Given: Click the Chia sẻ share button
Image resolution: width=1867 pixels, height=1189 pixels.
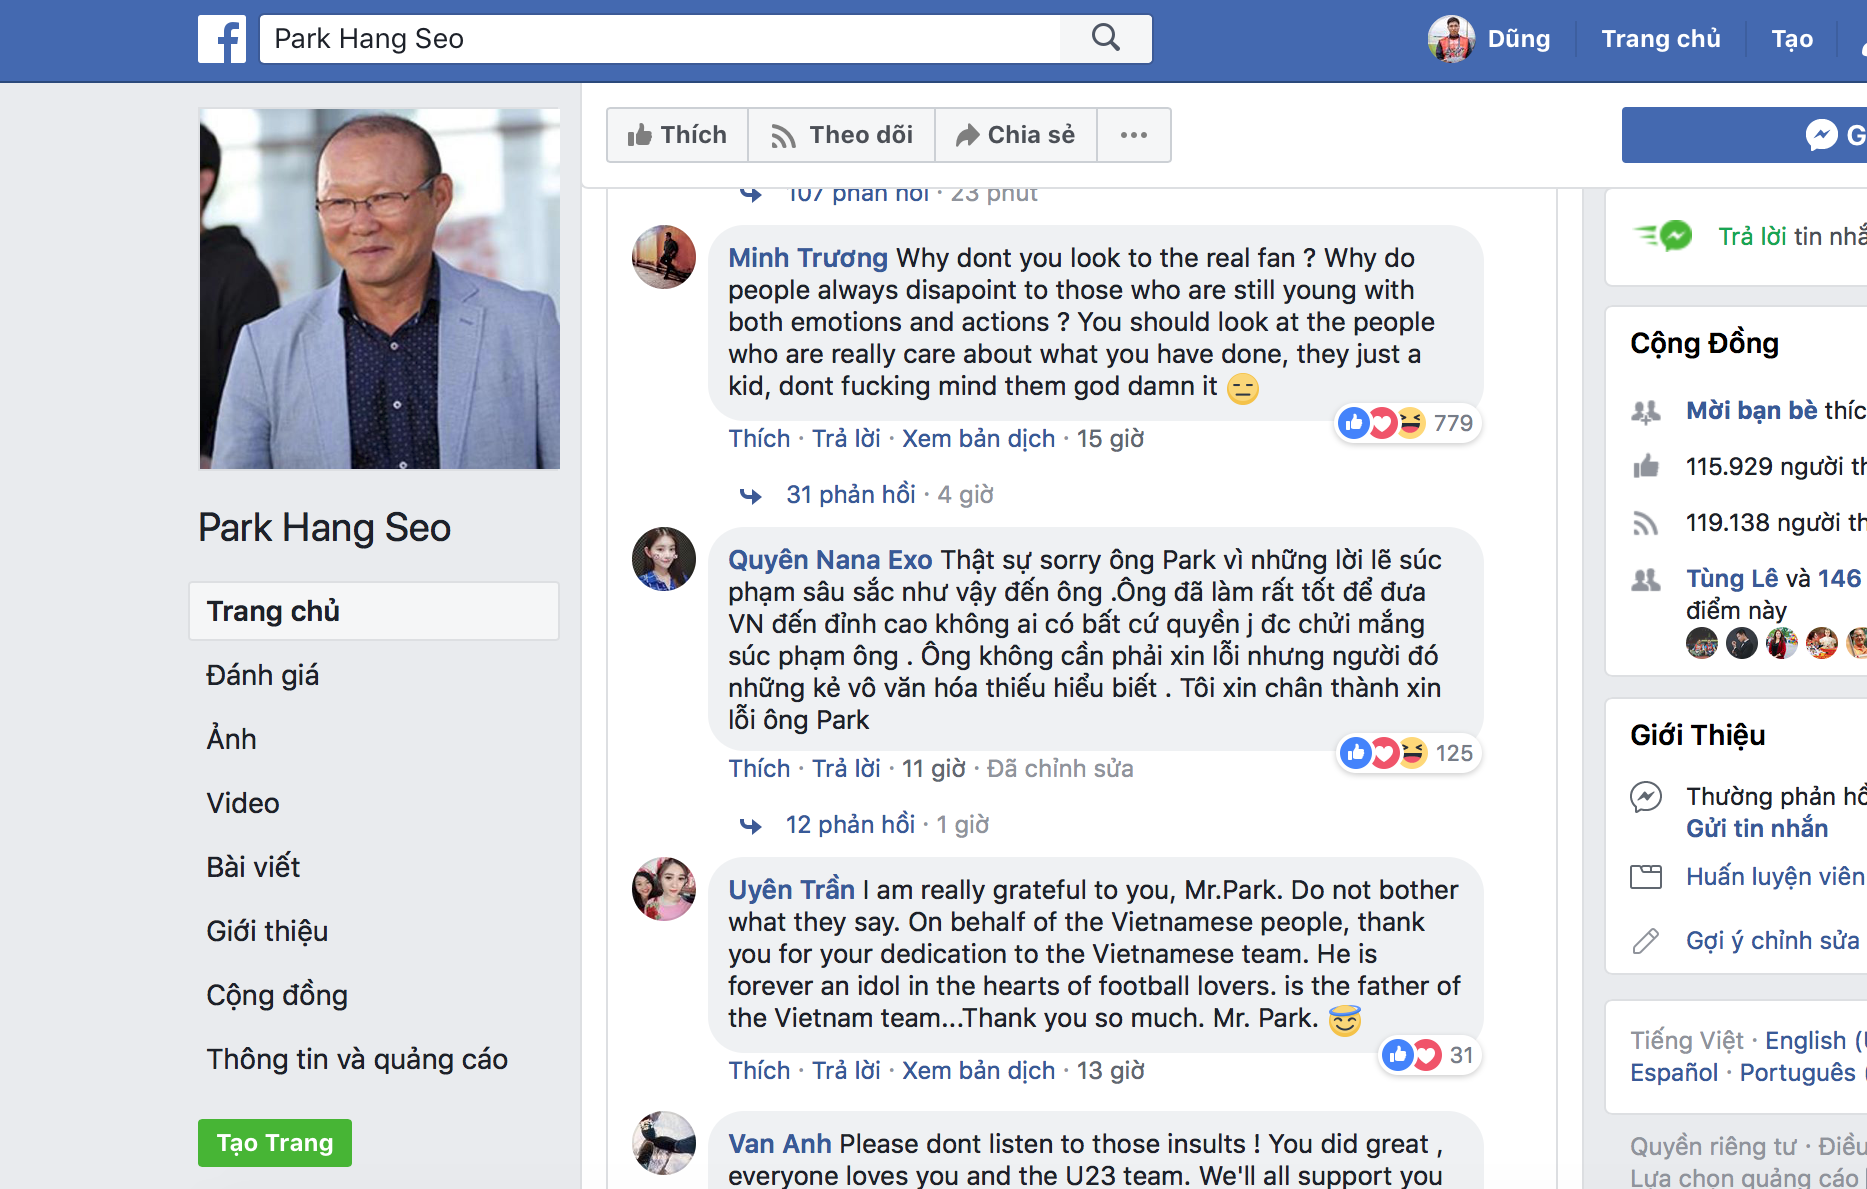Looking at the screenshot, I should [1016, 135].
